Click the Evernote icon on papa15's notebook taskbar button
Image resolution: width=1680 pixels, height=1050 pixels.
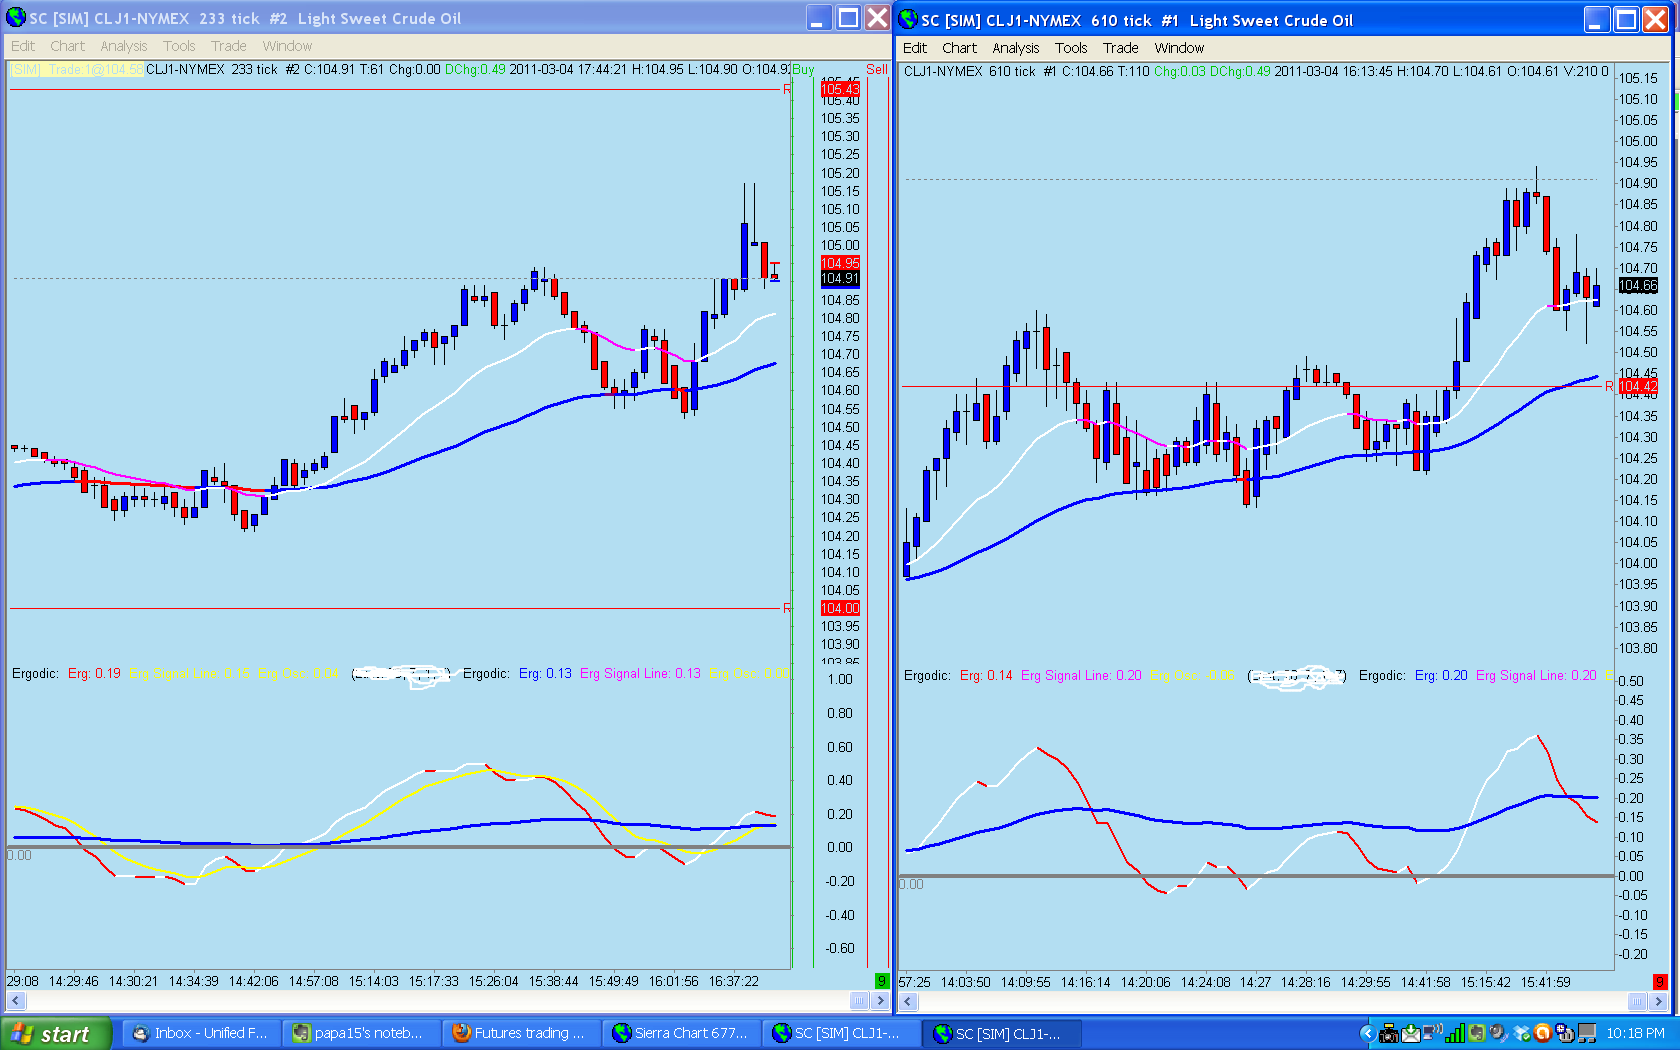pyautogui.click(x=301, y=1033)
